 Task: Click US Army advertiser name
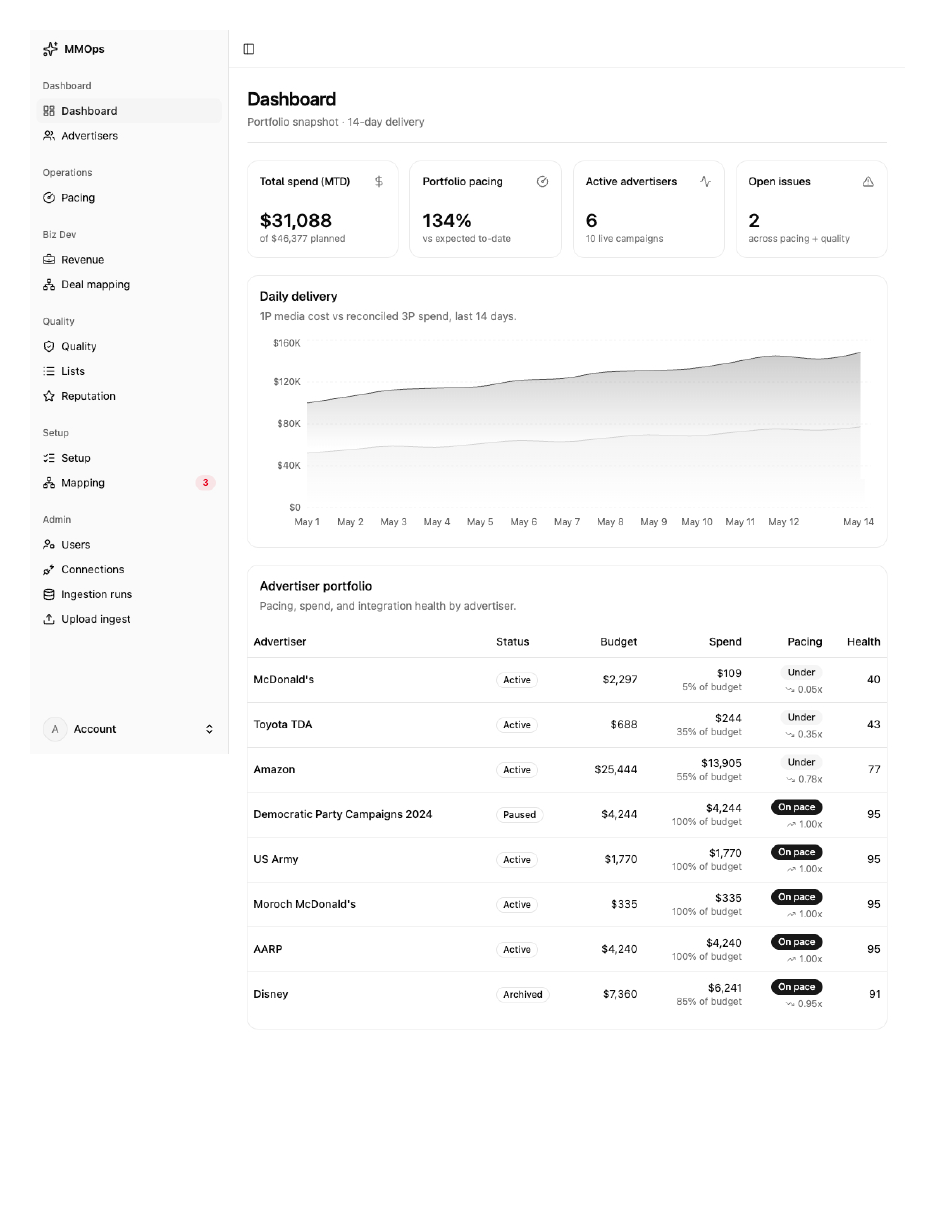click(x=276, y=860)
